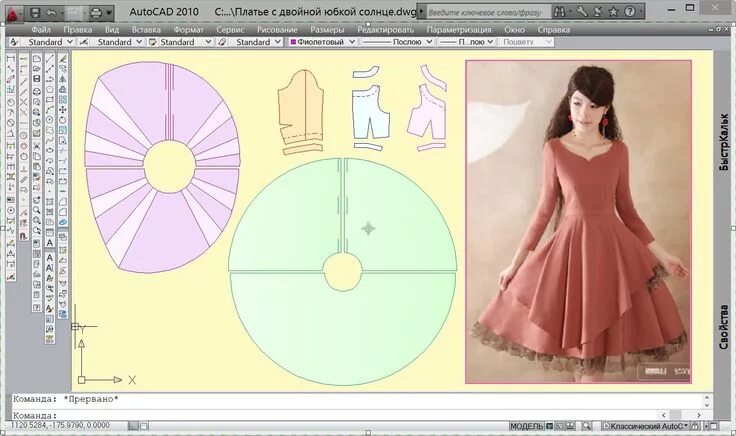Click the Undo arrow icon
This screenshot has width=736, height=436.
pos(50,13)
